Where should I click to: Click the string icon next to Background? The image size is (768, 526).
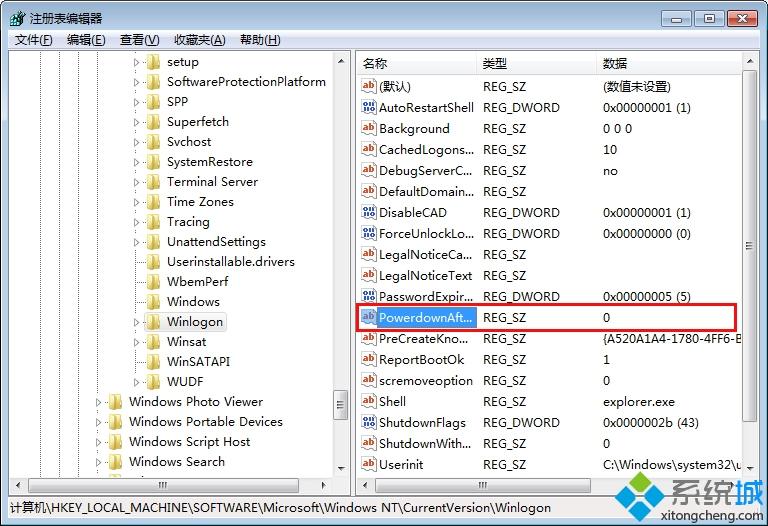368,128
